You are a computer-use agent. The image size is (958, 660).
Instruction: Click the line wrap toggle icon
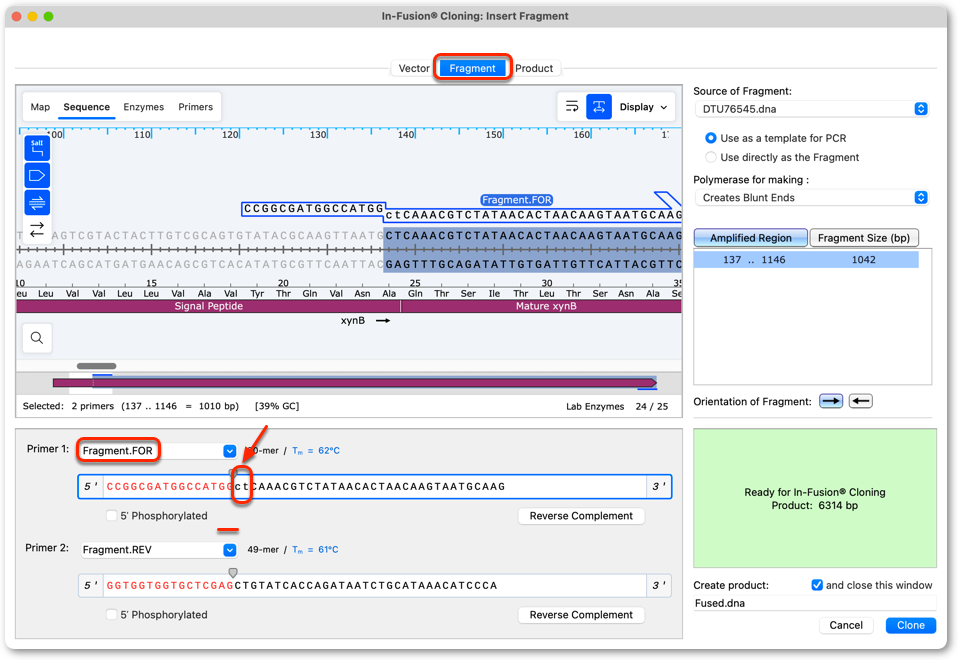[x=572, y=106]
